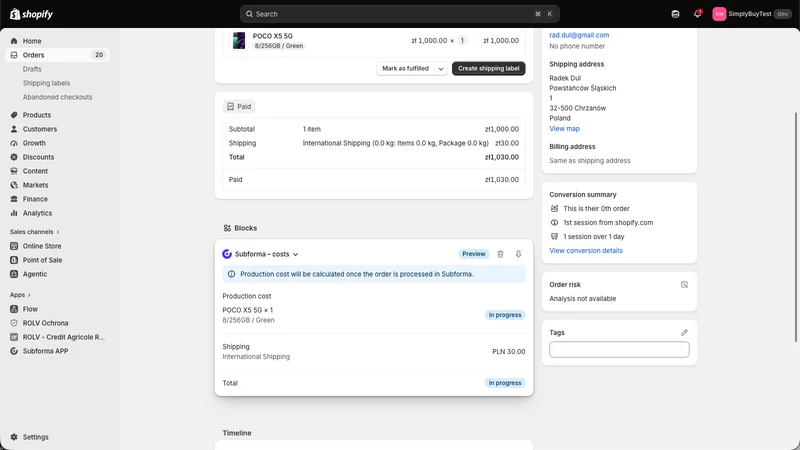
Task: Click the 1st session from shopify.com text
Action: 608,222
